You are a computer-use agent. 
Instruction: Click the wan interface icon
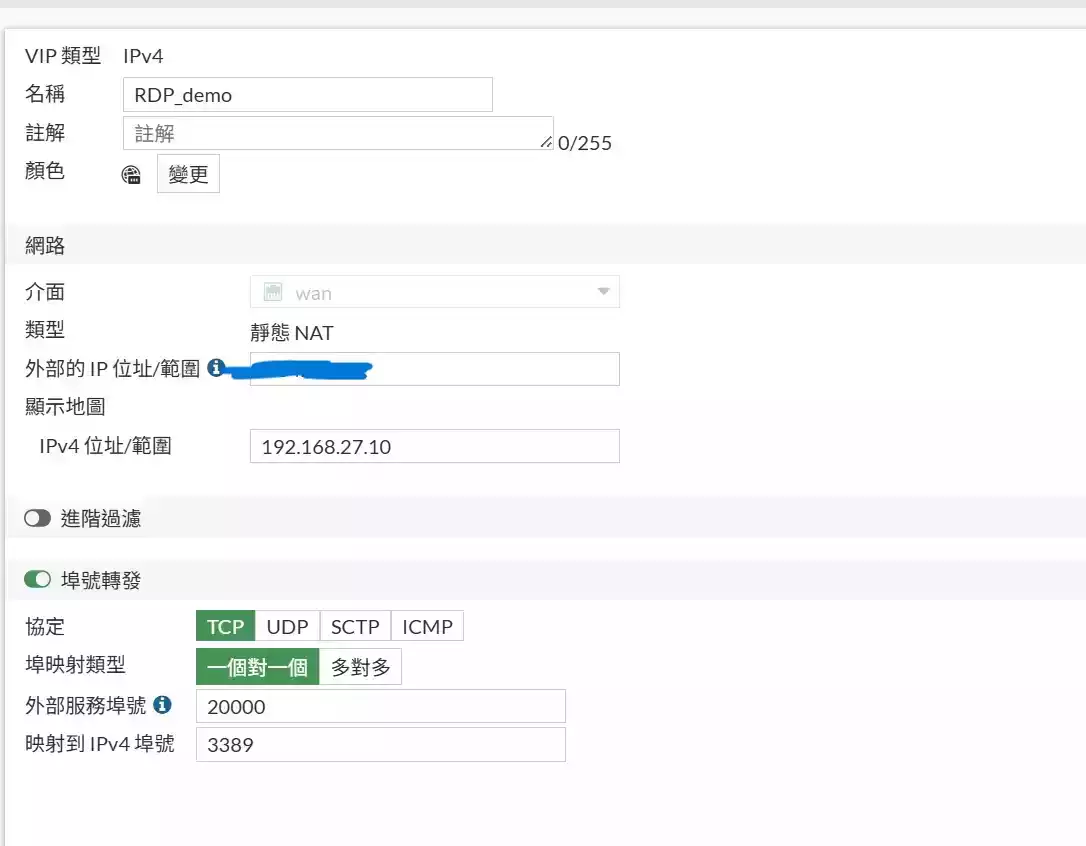273,292
